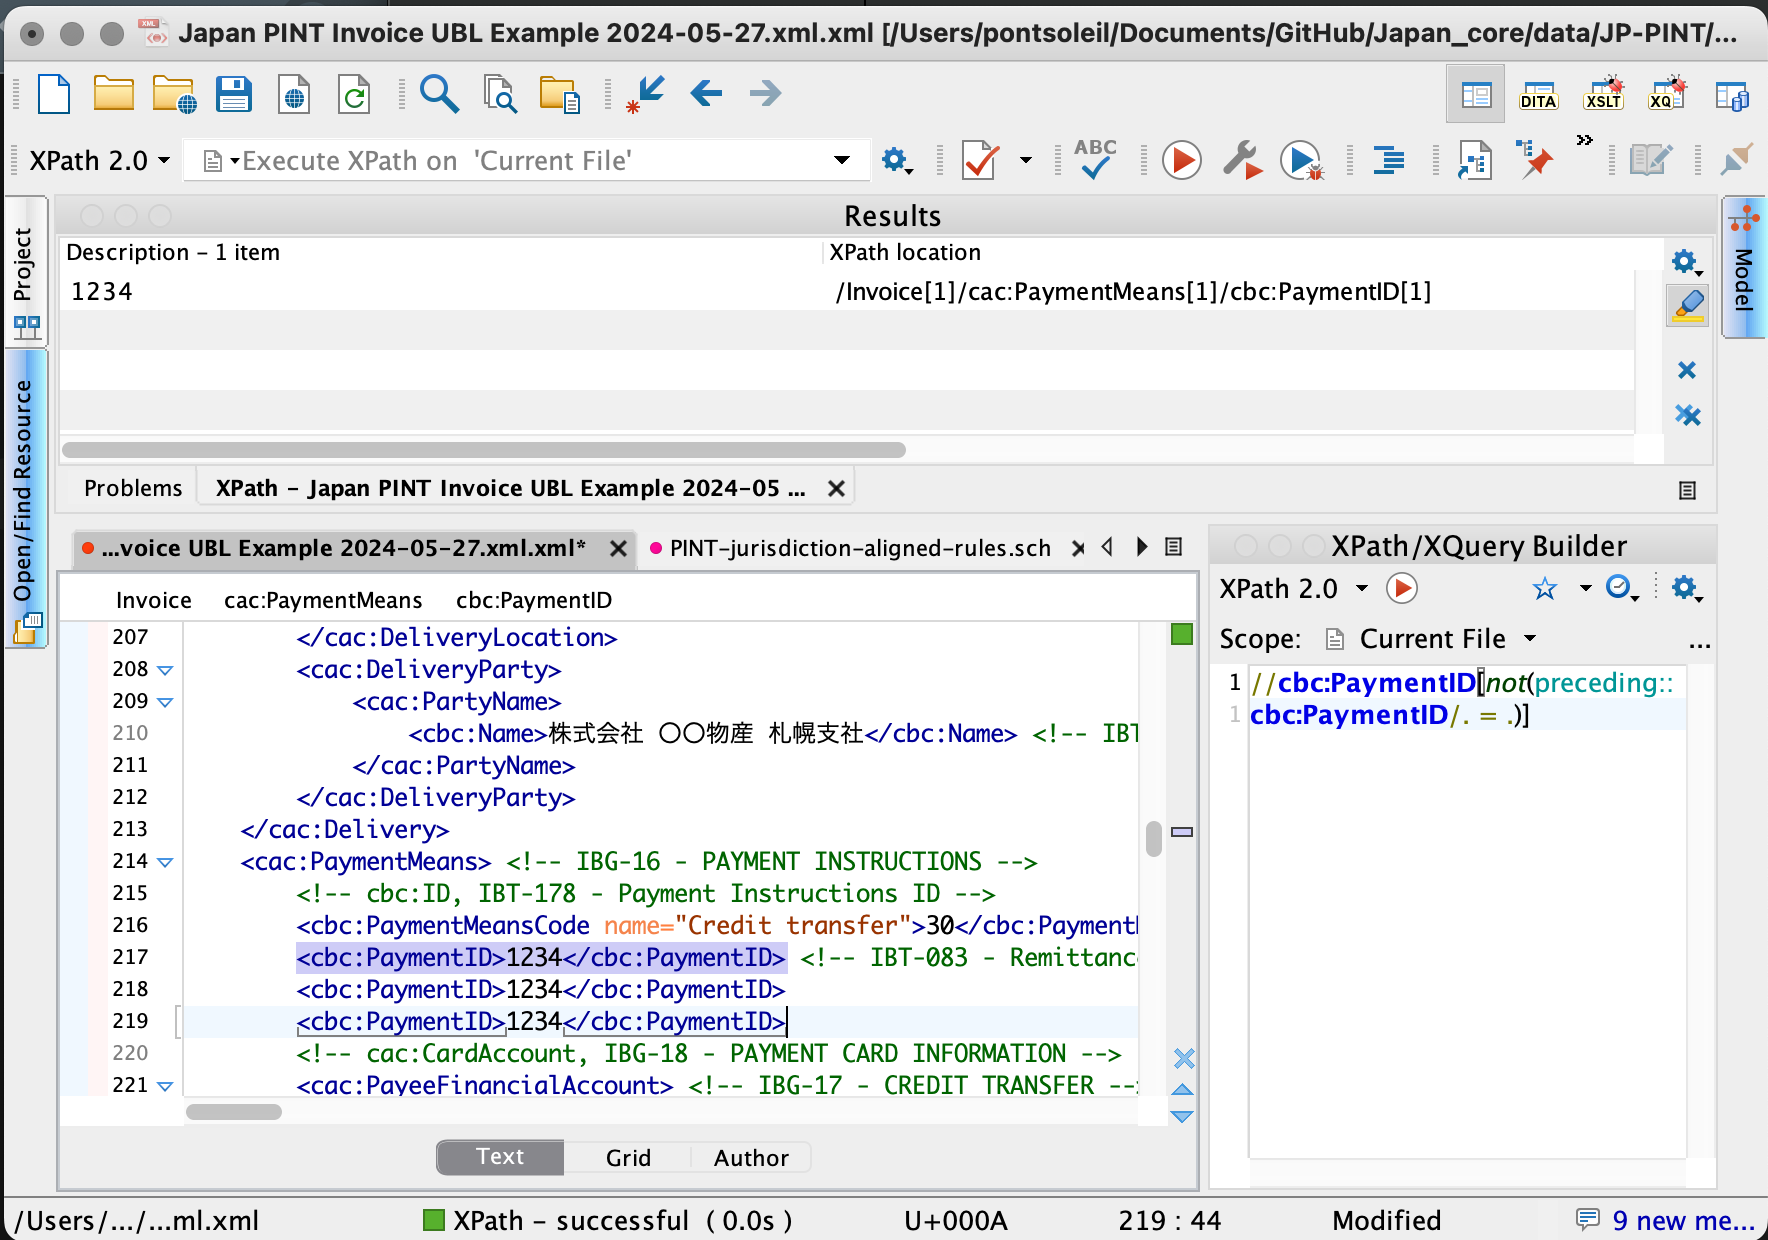1768x1240 pixels.
Task: Switch to Grid editing mode
Action: (x=628, y=1158)
